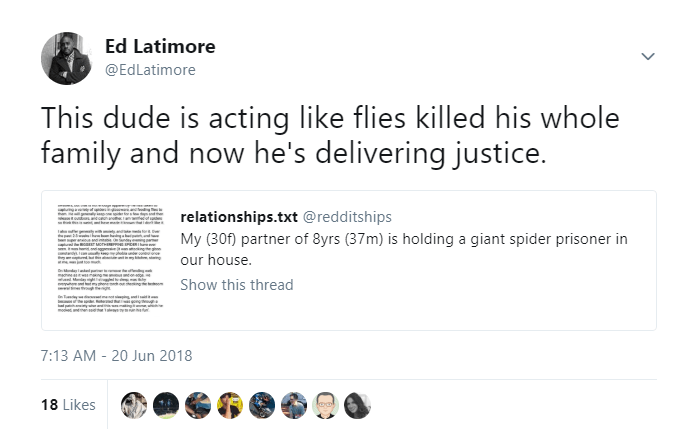Open Ed Latimore's profile picture
This screenshot has height=429, width=688.
point(67,58)
